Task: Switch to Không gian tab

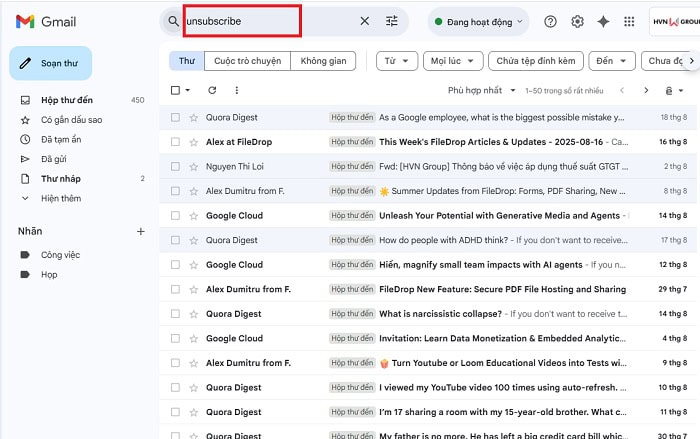Action: pyautogui.click(x=323, y=61)
